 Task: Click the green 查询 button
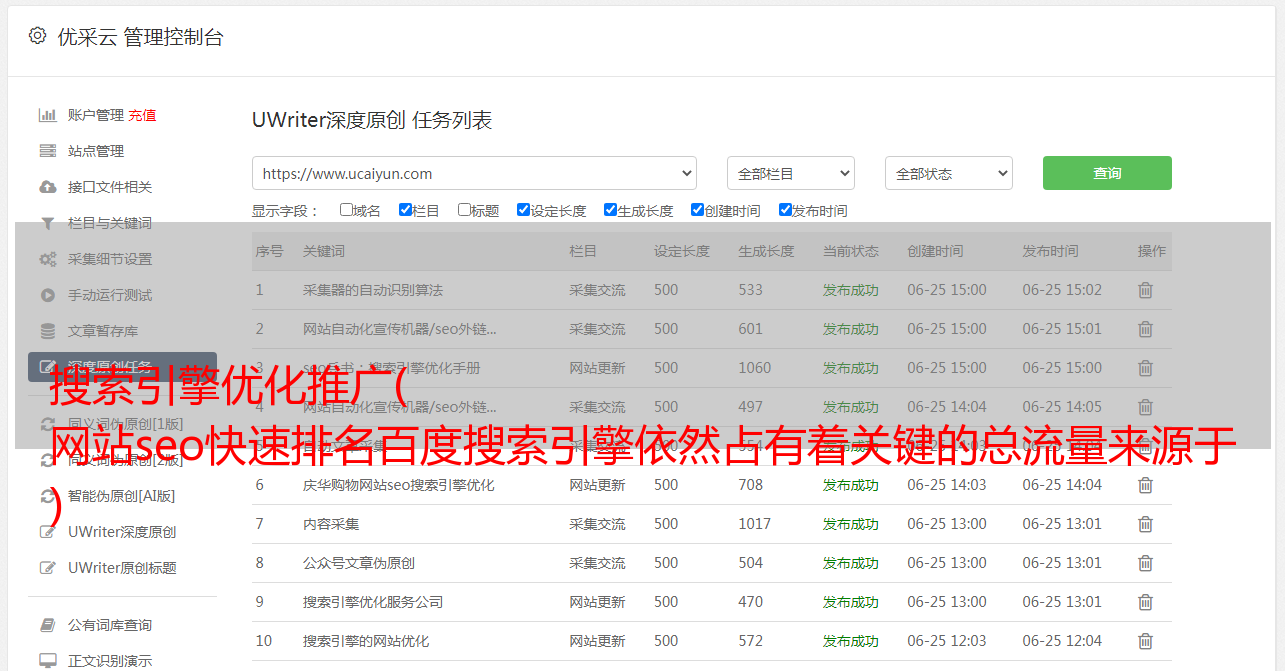click(1107, 173)
